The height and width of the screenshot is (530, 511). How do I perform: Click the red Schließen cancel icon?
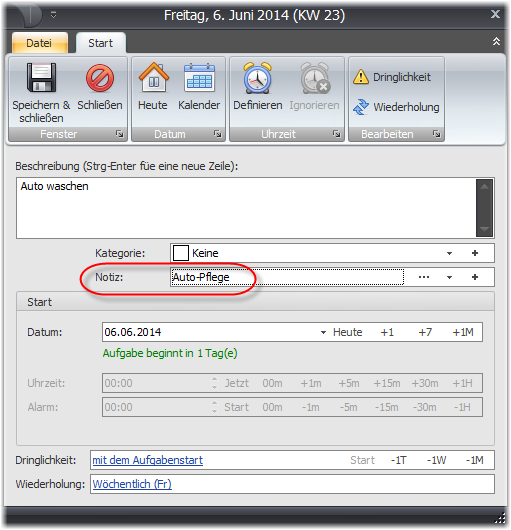pos(100,78)
